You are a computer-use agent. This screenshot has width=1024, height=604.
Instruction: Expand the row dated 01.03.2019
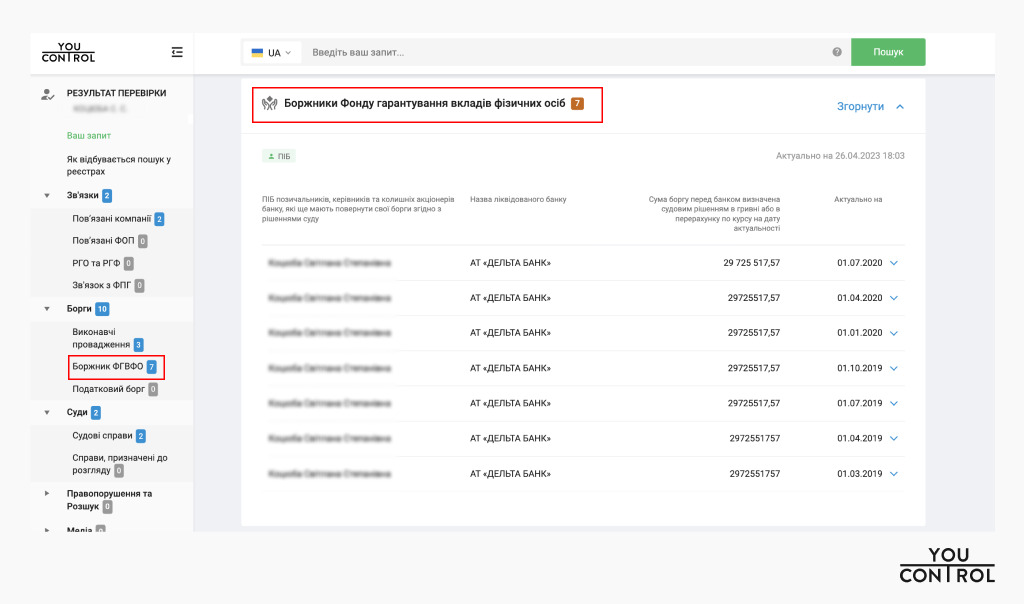[894, 474]
